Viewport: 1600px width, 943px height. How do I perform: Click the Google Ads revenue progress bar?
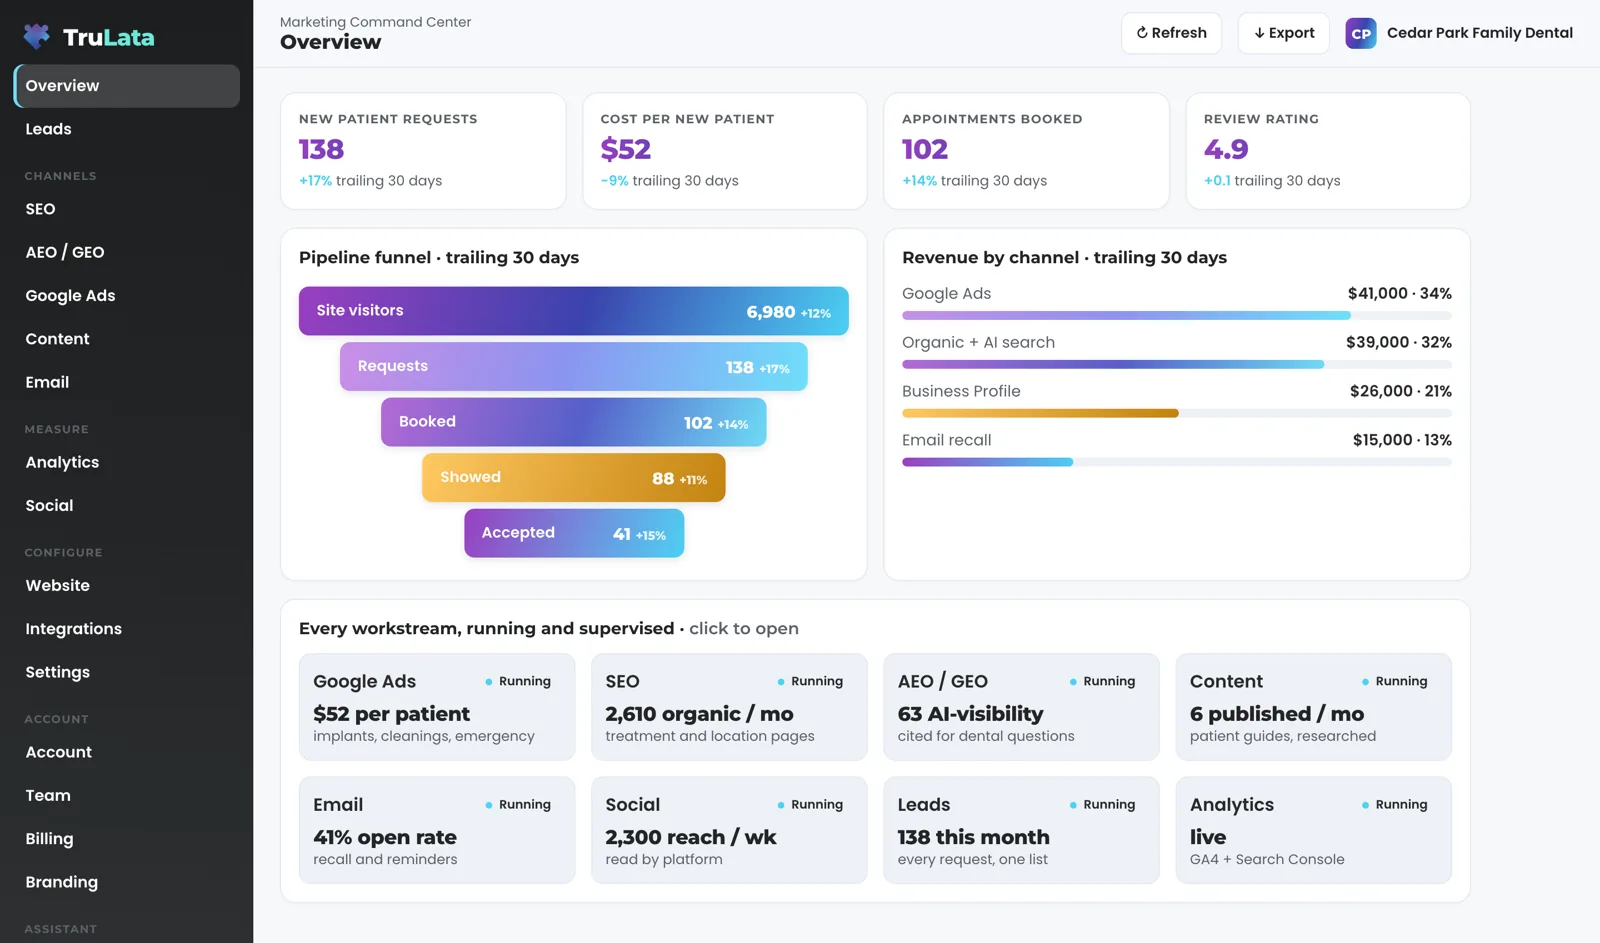coord(1177,315)
